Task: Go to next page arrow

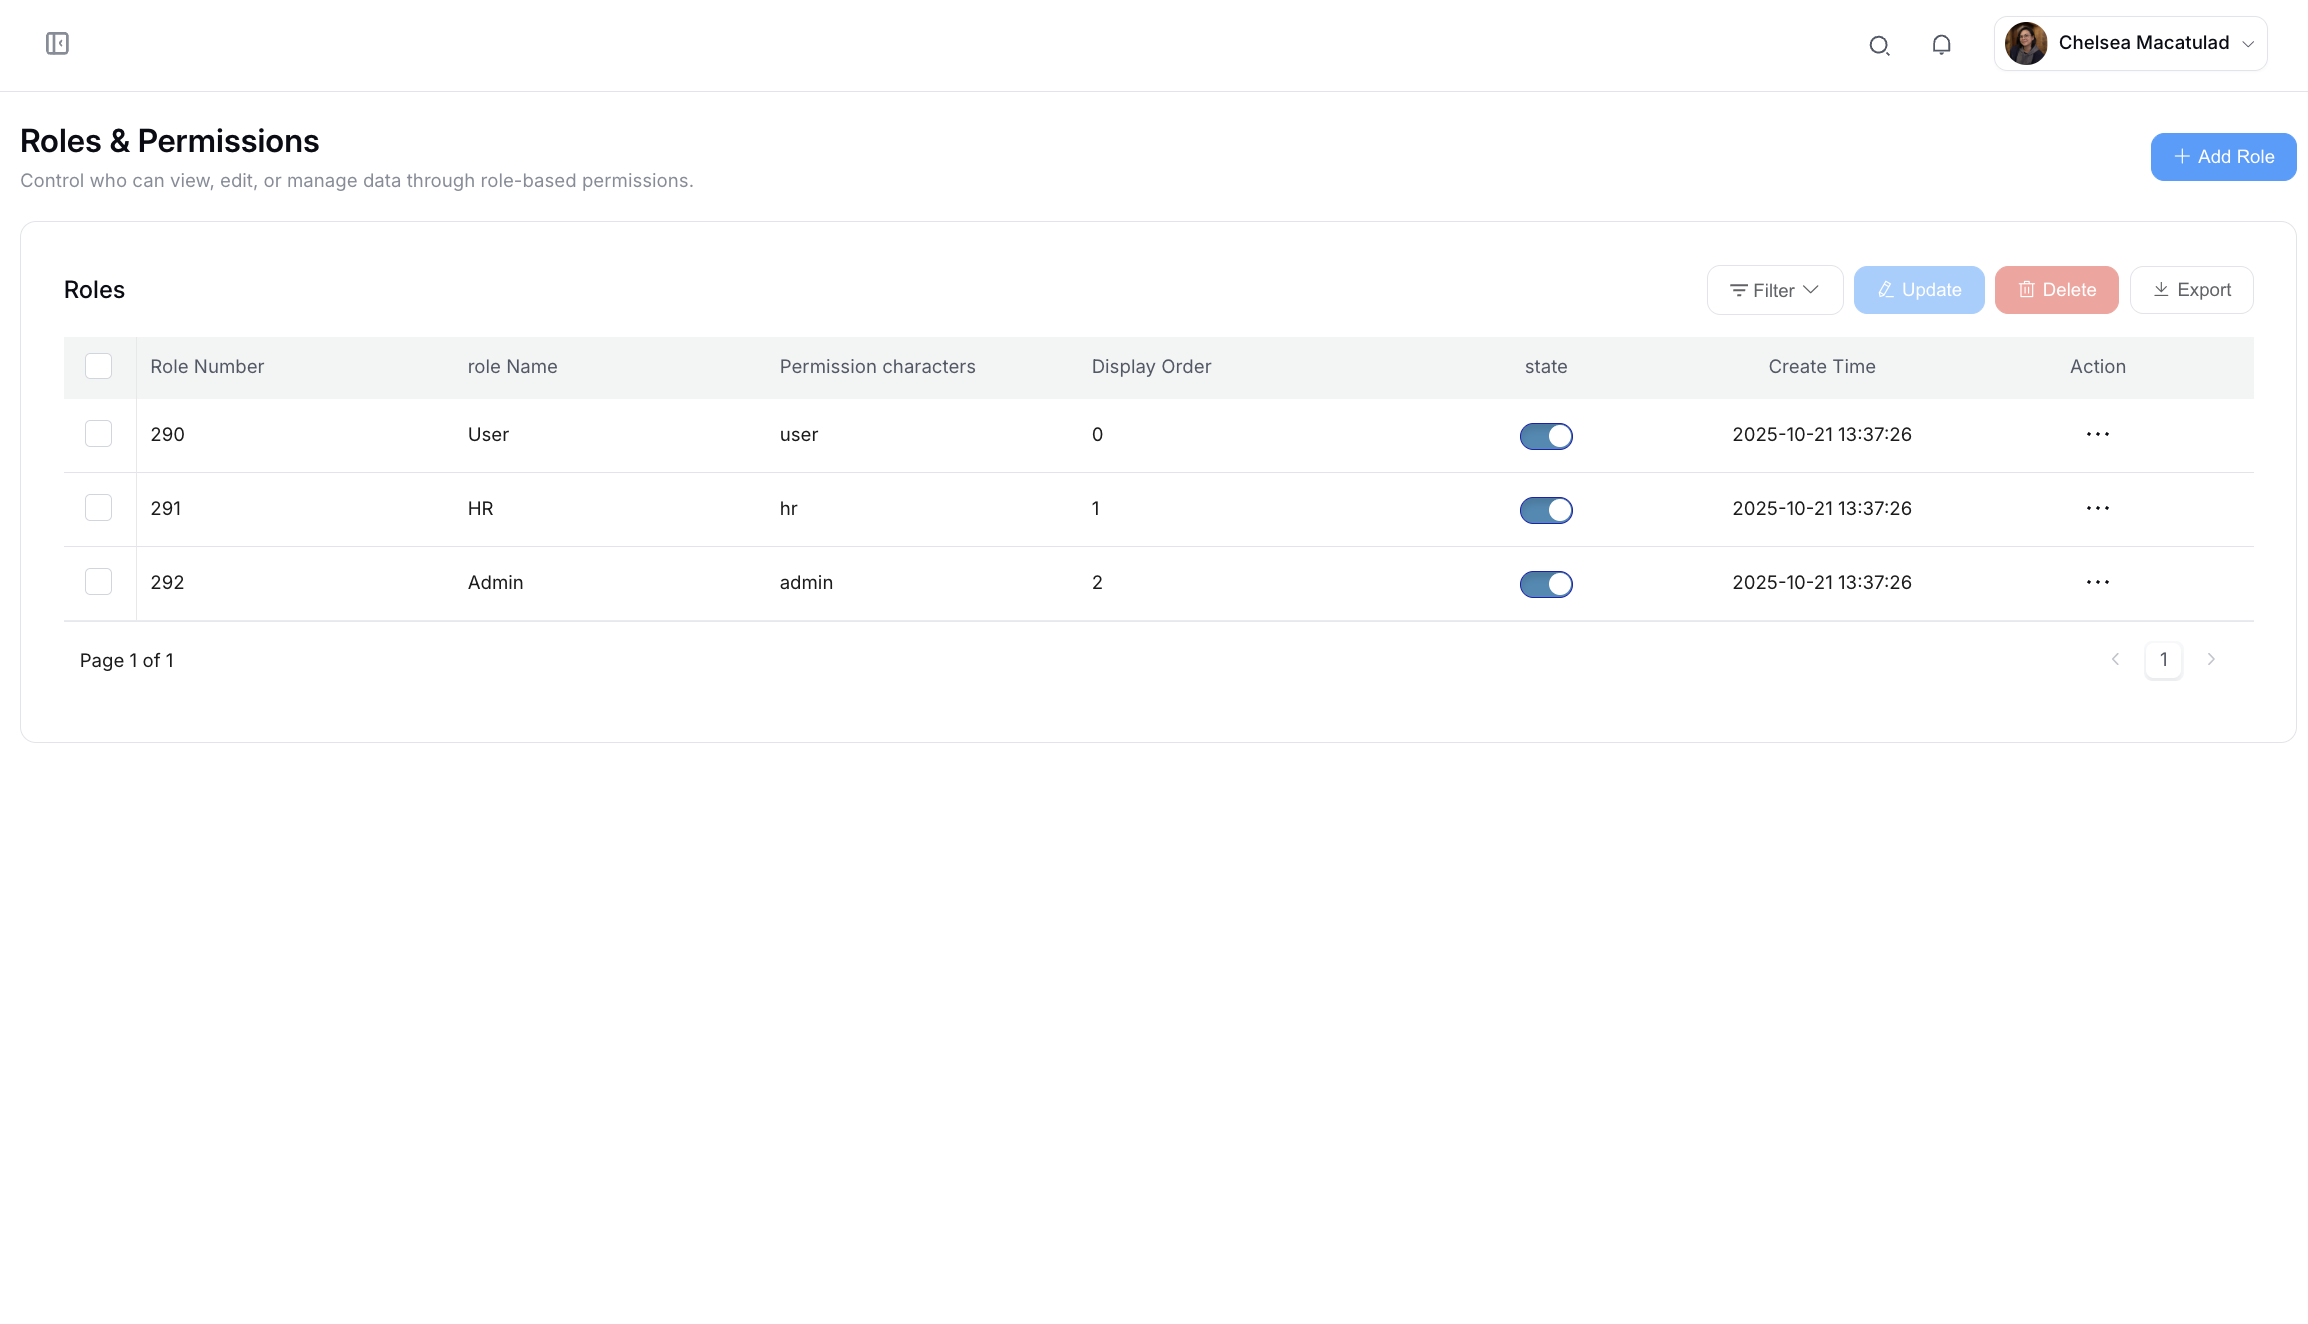Action: pos(2211,659)
